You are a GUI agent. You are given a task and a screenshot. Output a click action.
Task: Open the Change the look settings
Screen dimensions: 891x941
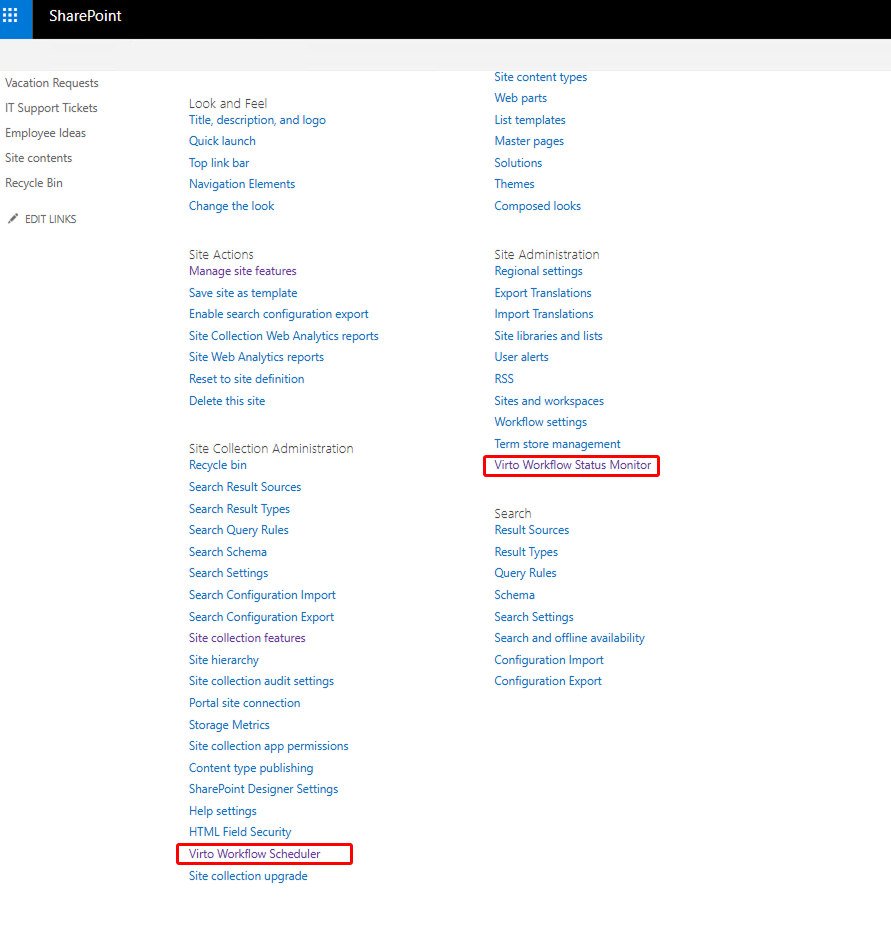[231, 205]
